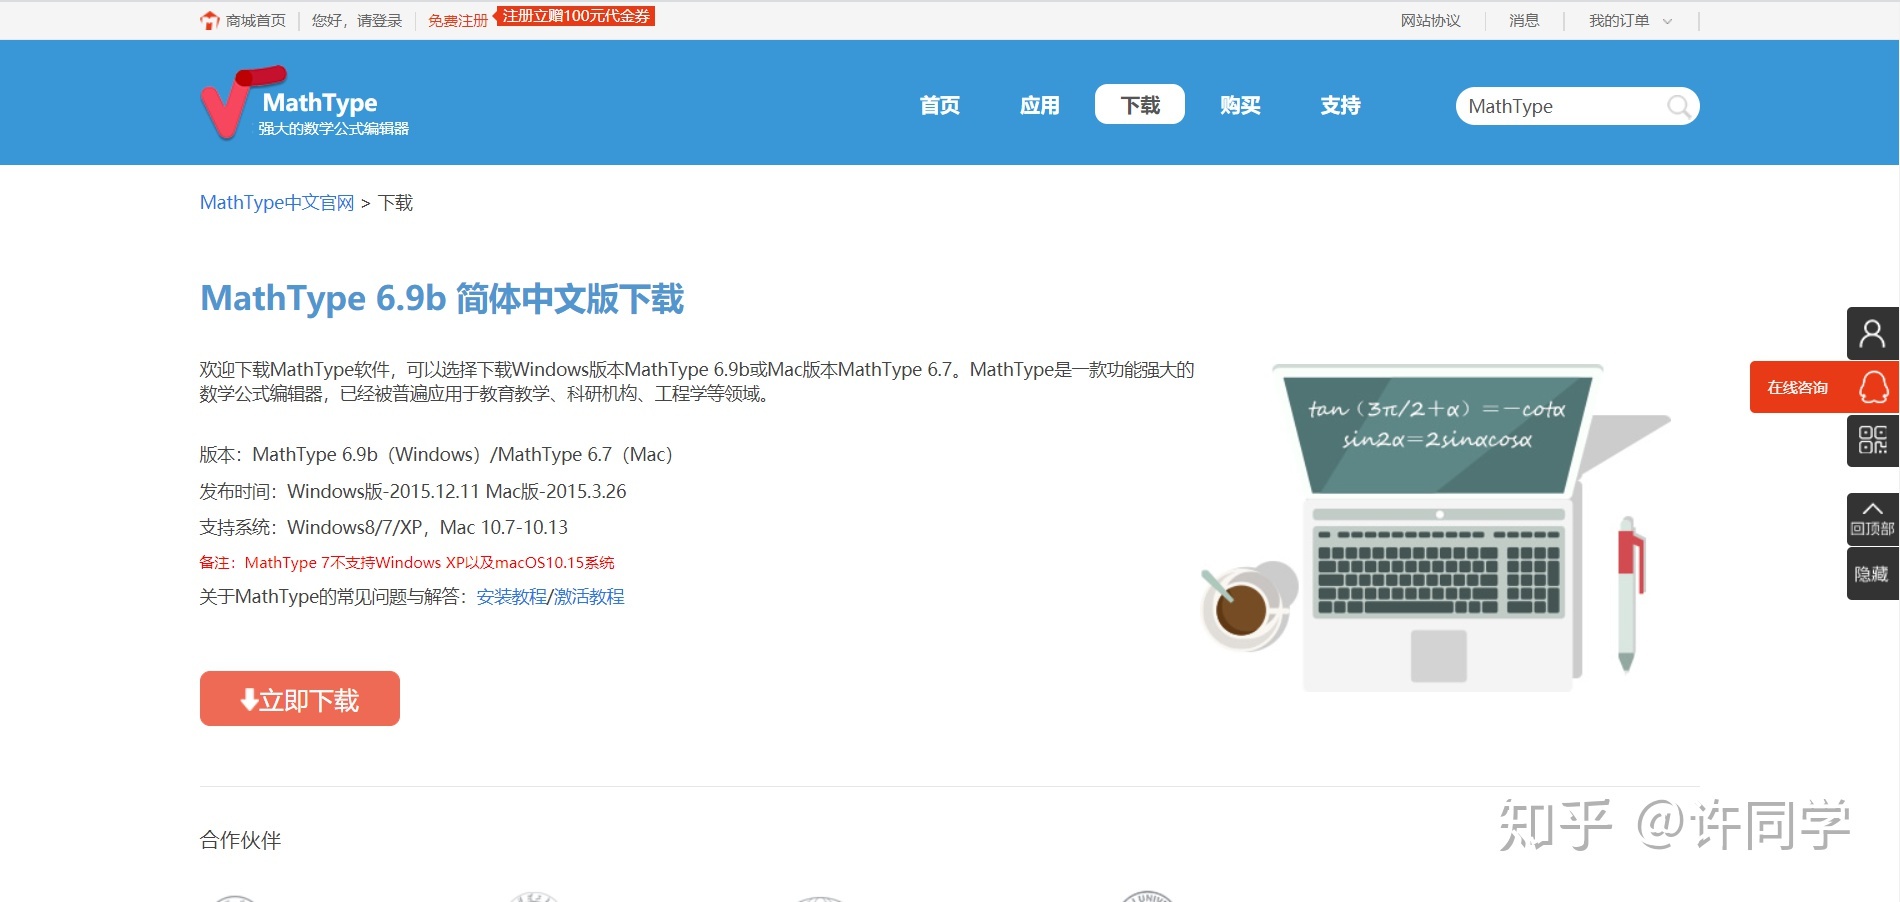The height and width of the screenshot is (902, 1900).
Task: Click the MathType 6.9b 简体中文版下载 heading
Action: [x=442, y=298]
